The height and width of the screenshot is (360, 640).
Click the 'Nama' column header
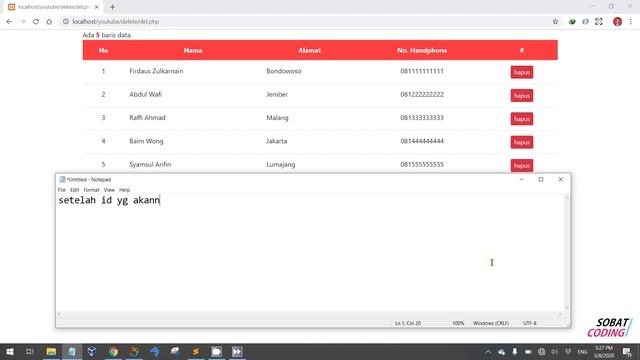pyautogui.click(x=193, y=50)
